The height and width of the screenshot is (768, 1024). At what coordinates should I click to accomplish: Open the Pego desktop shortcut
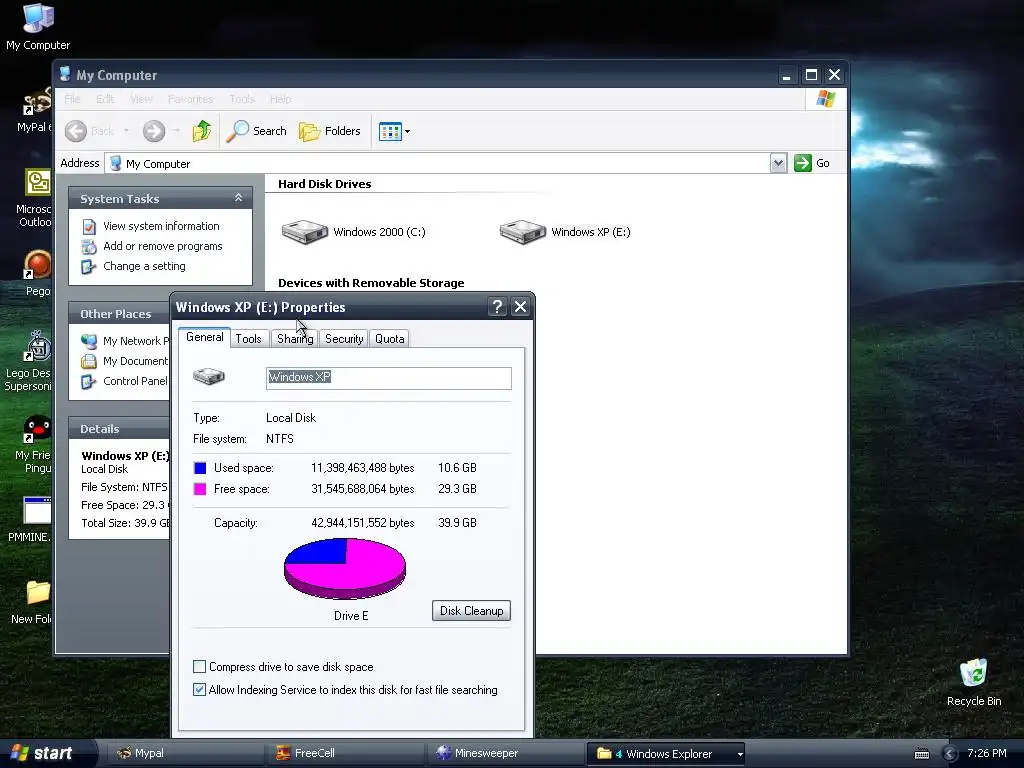37,273
